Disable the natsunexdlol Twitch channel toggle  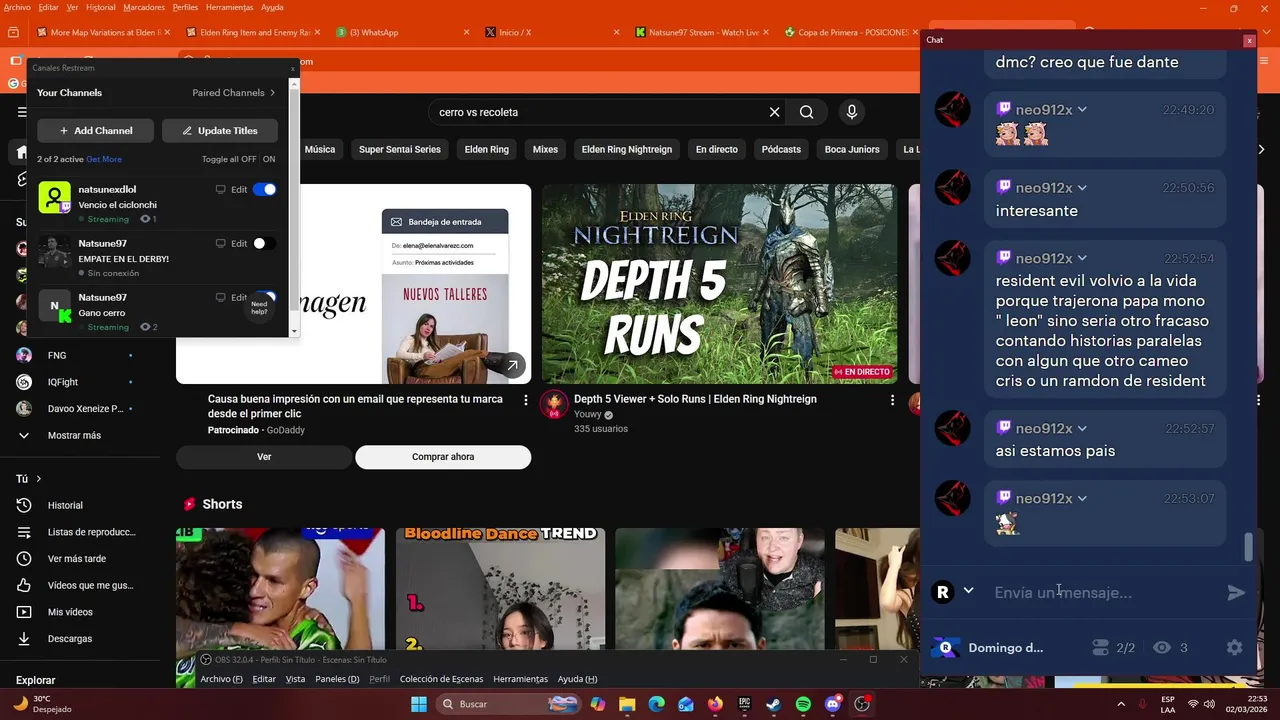(264, 189)
